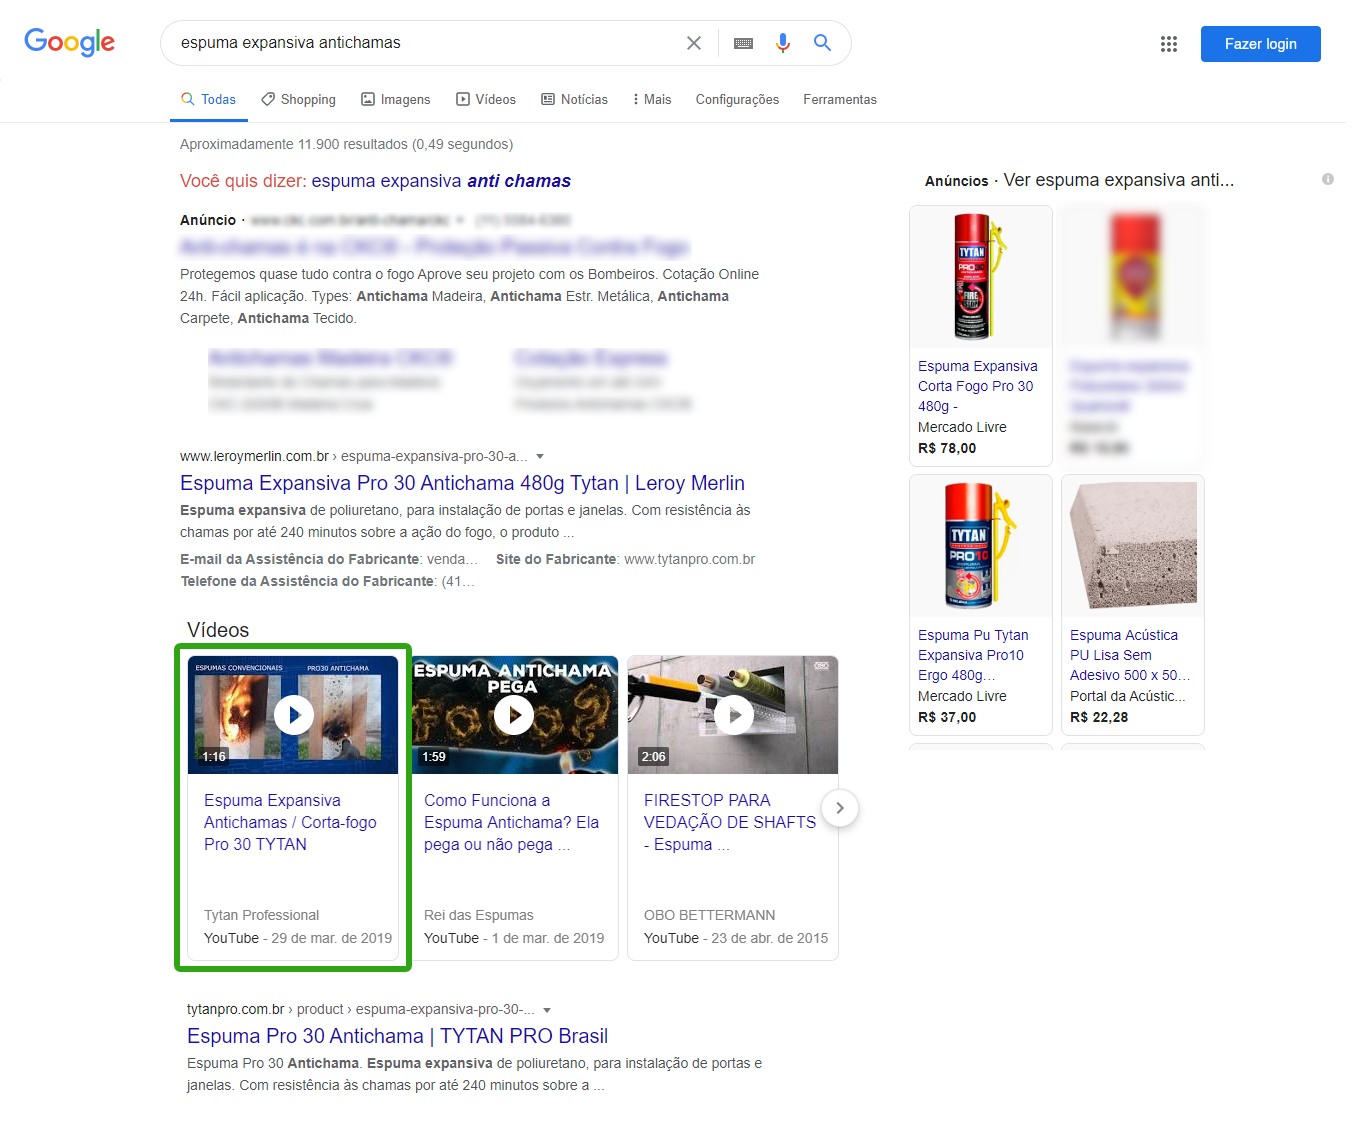
Task: Expand the ad URL dropdown arrow
Action: pos(460,220)
